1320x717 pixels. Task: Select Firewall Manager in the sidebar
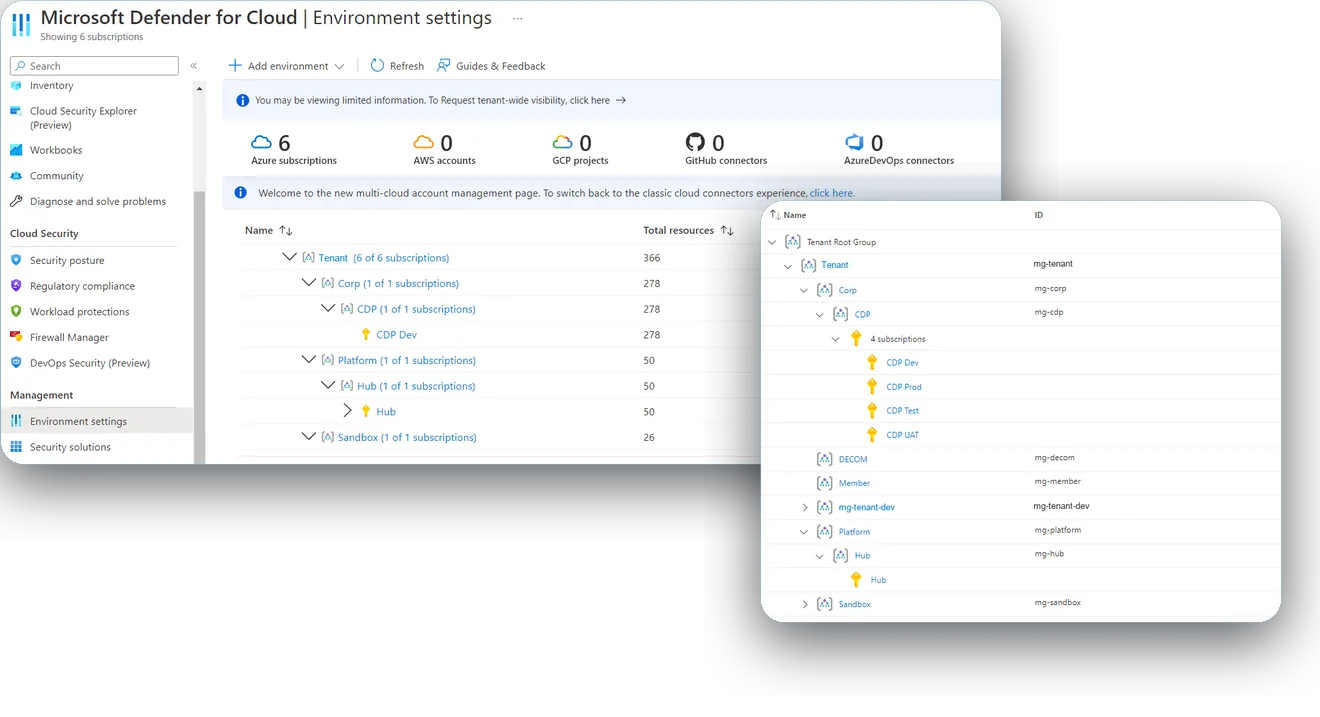click(69, 338)
